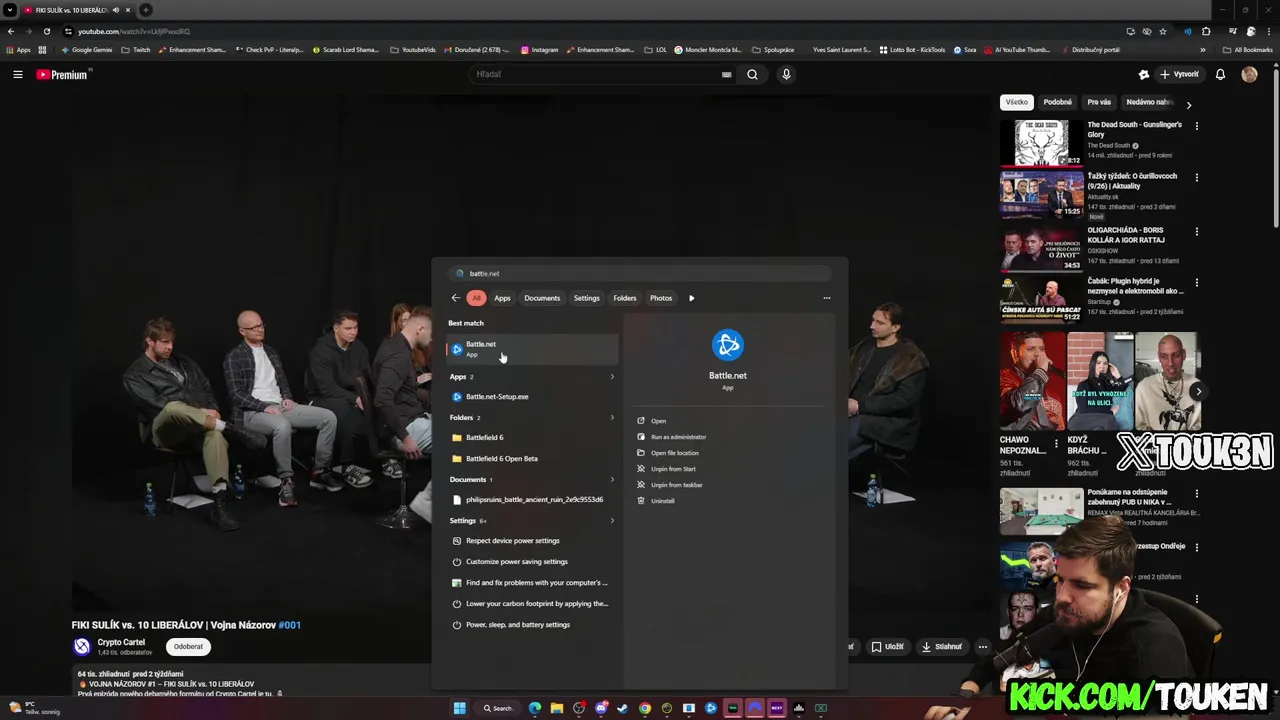The image size is (1280, 720).
Task: Expand the Apps results section
Action: click(612, 377)
